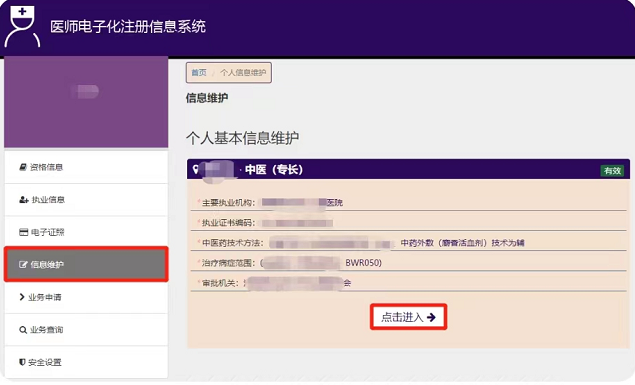
Task: Click the 个人信息维护 breadcrumb
Action: tap(243, 72)
